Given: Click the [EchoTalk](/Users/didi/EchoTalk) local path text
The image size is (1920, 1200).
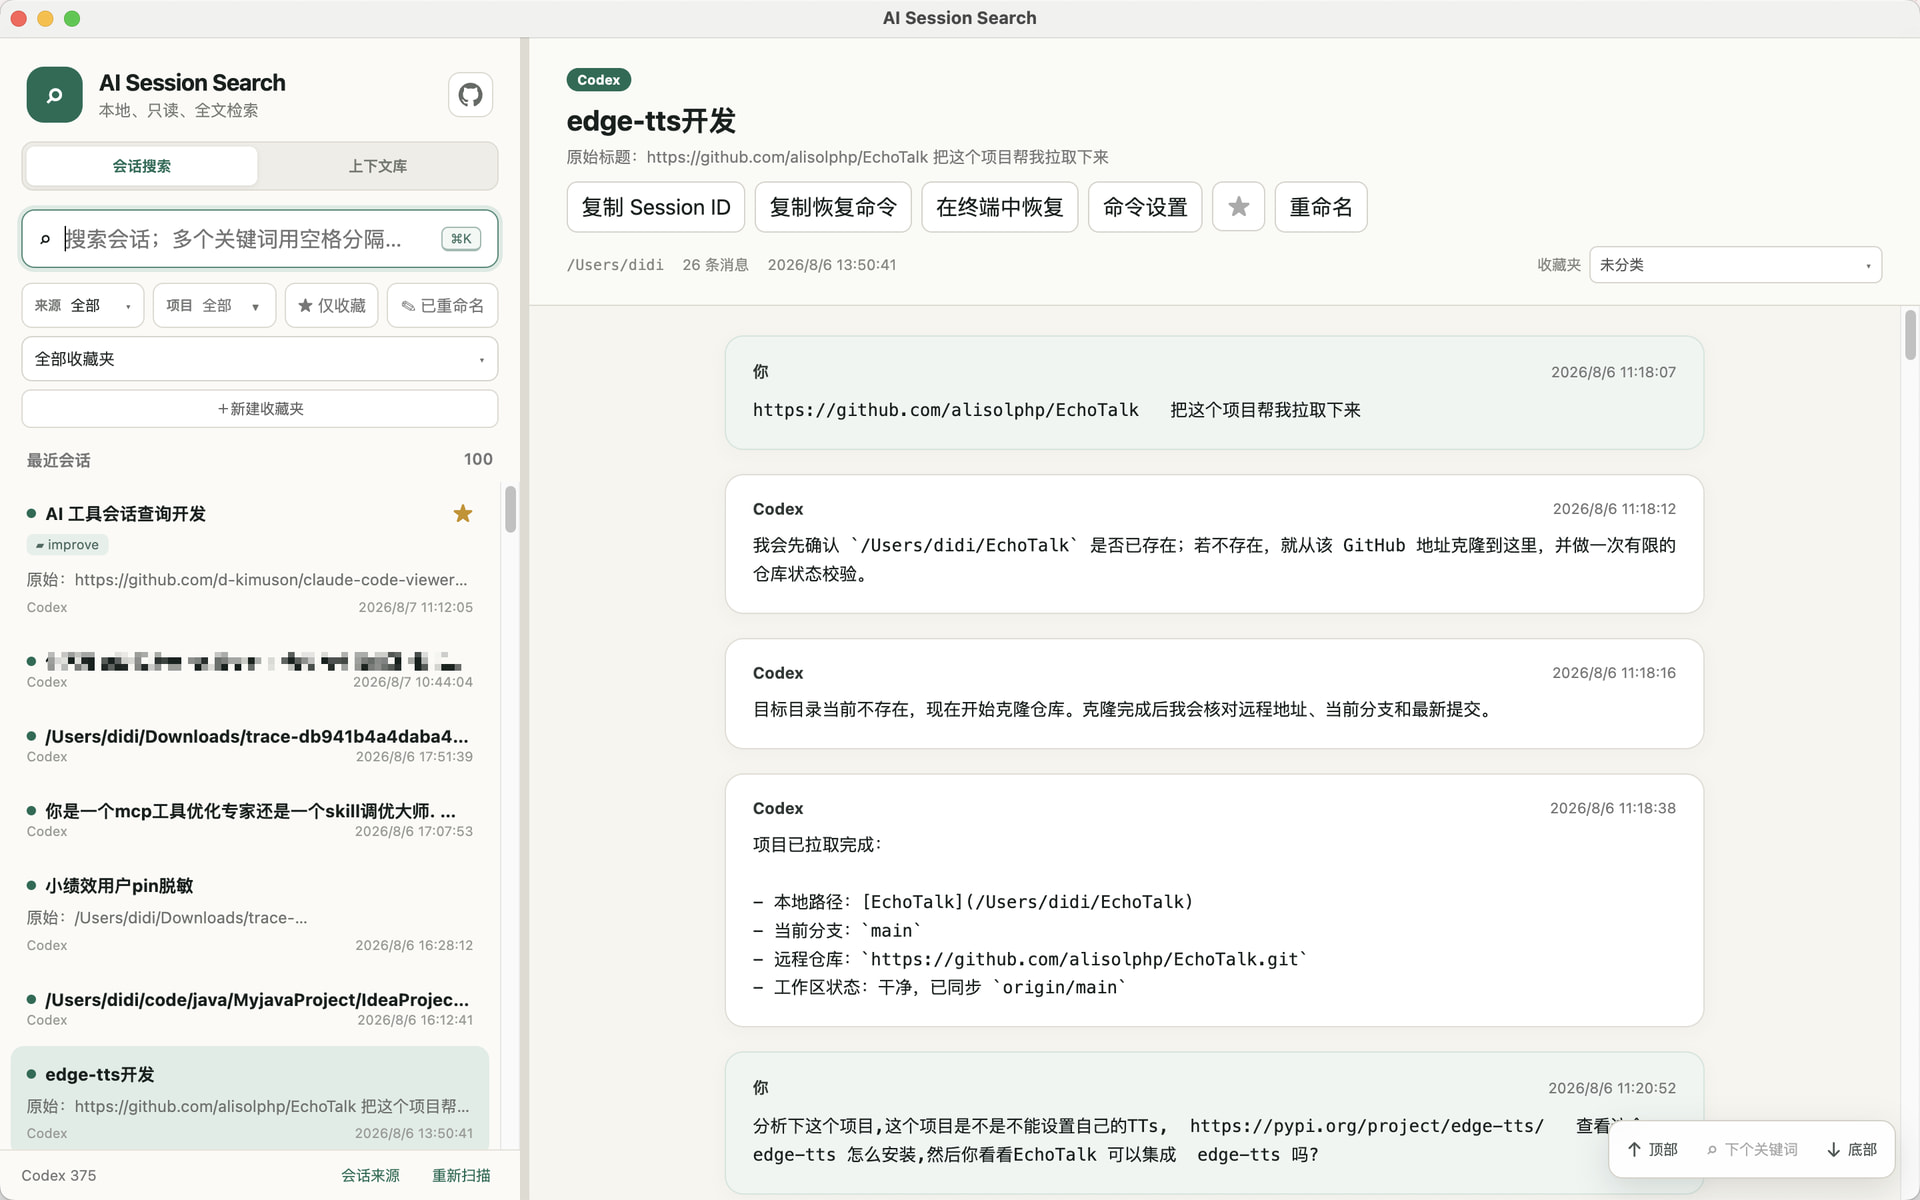Looking at the screenshot, I should pos(1028,902).
